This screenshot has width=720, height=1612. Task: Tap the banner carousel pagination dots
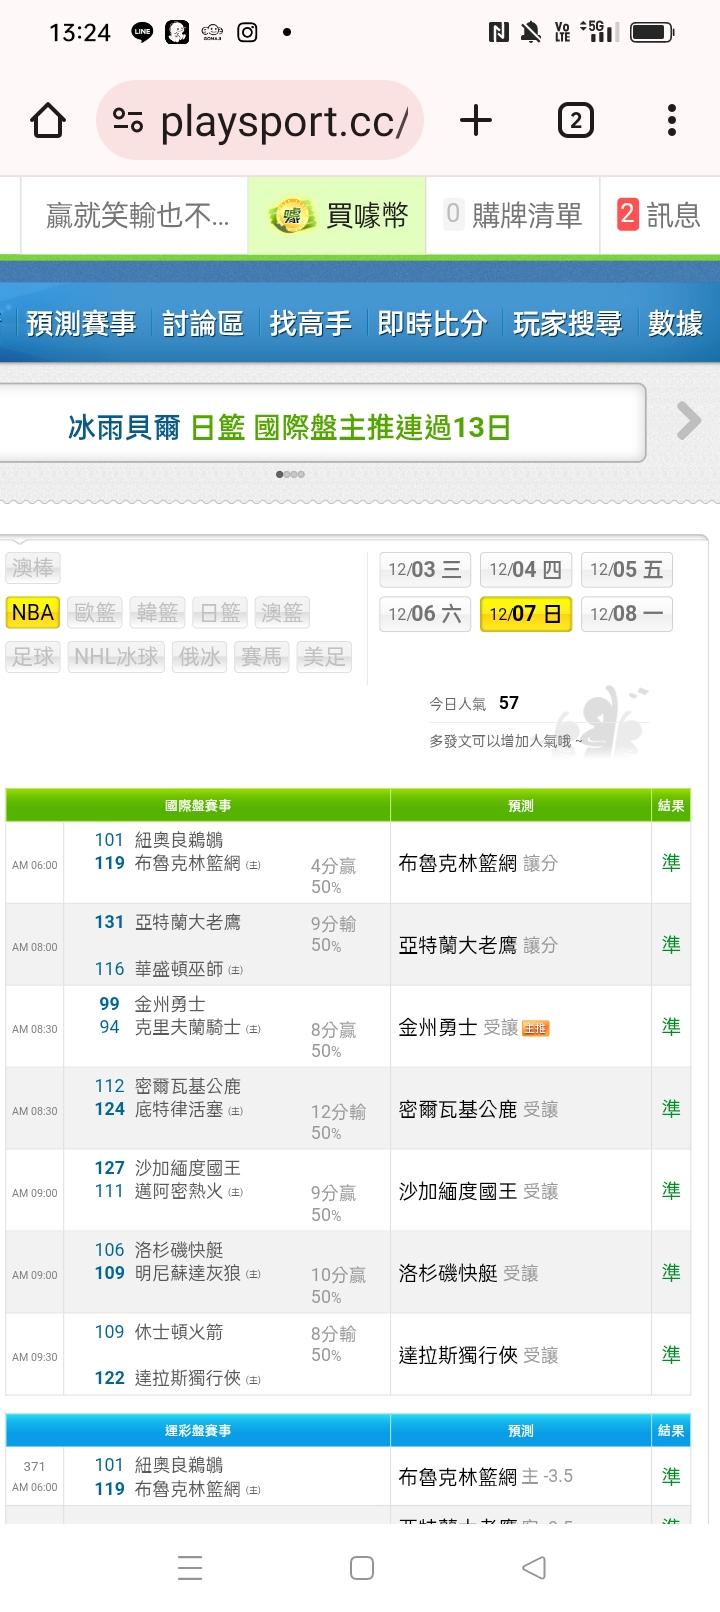coord(290,474)
